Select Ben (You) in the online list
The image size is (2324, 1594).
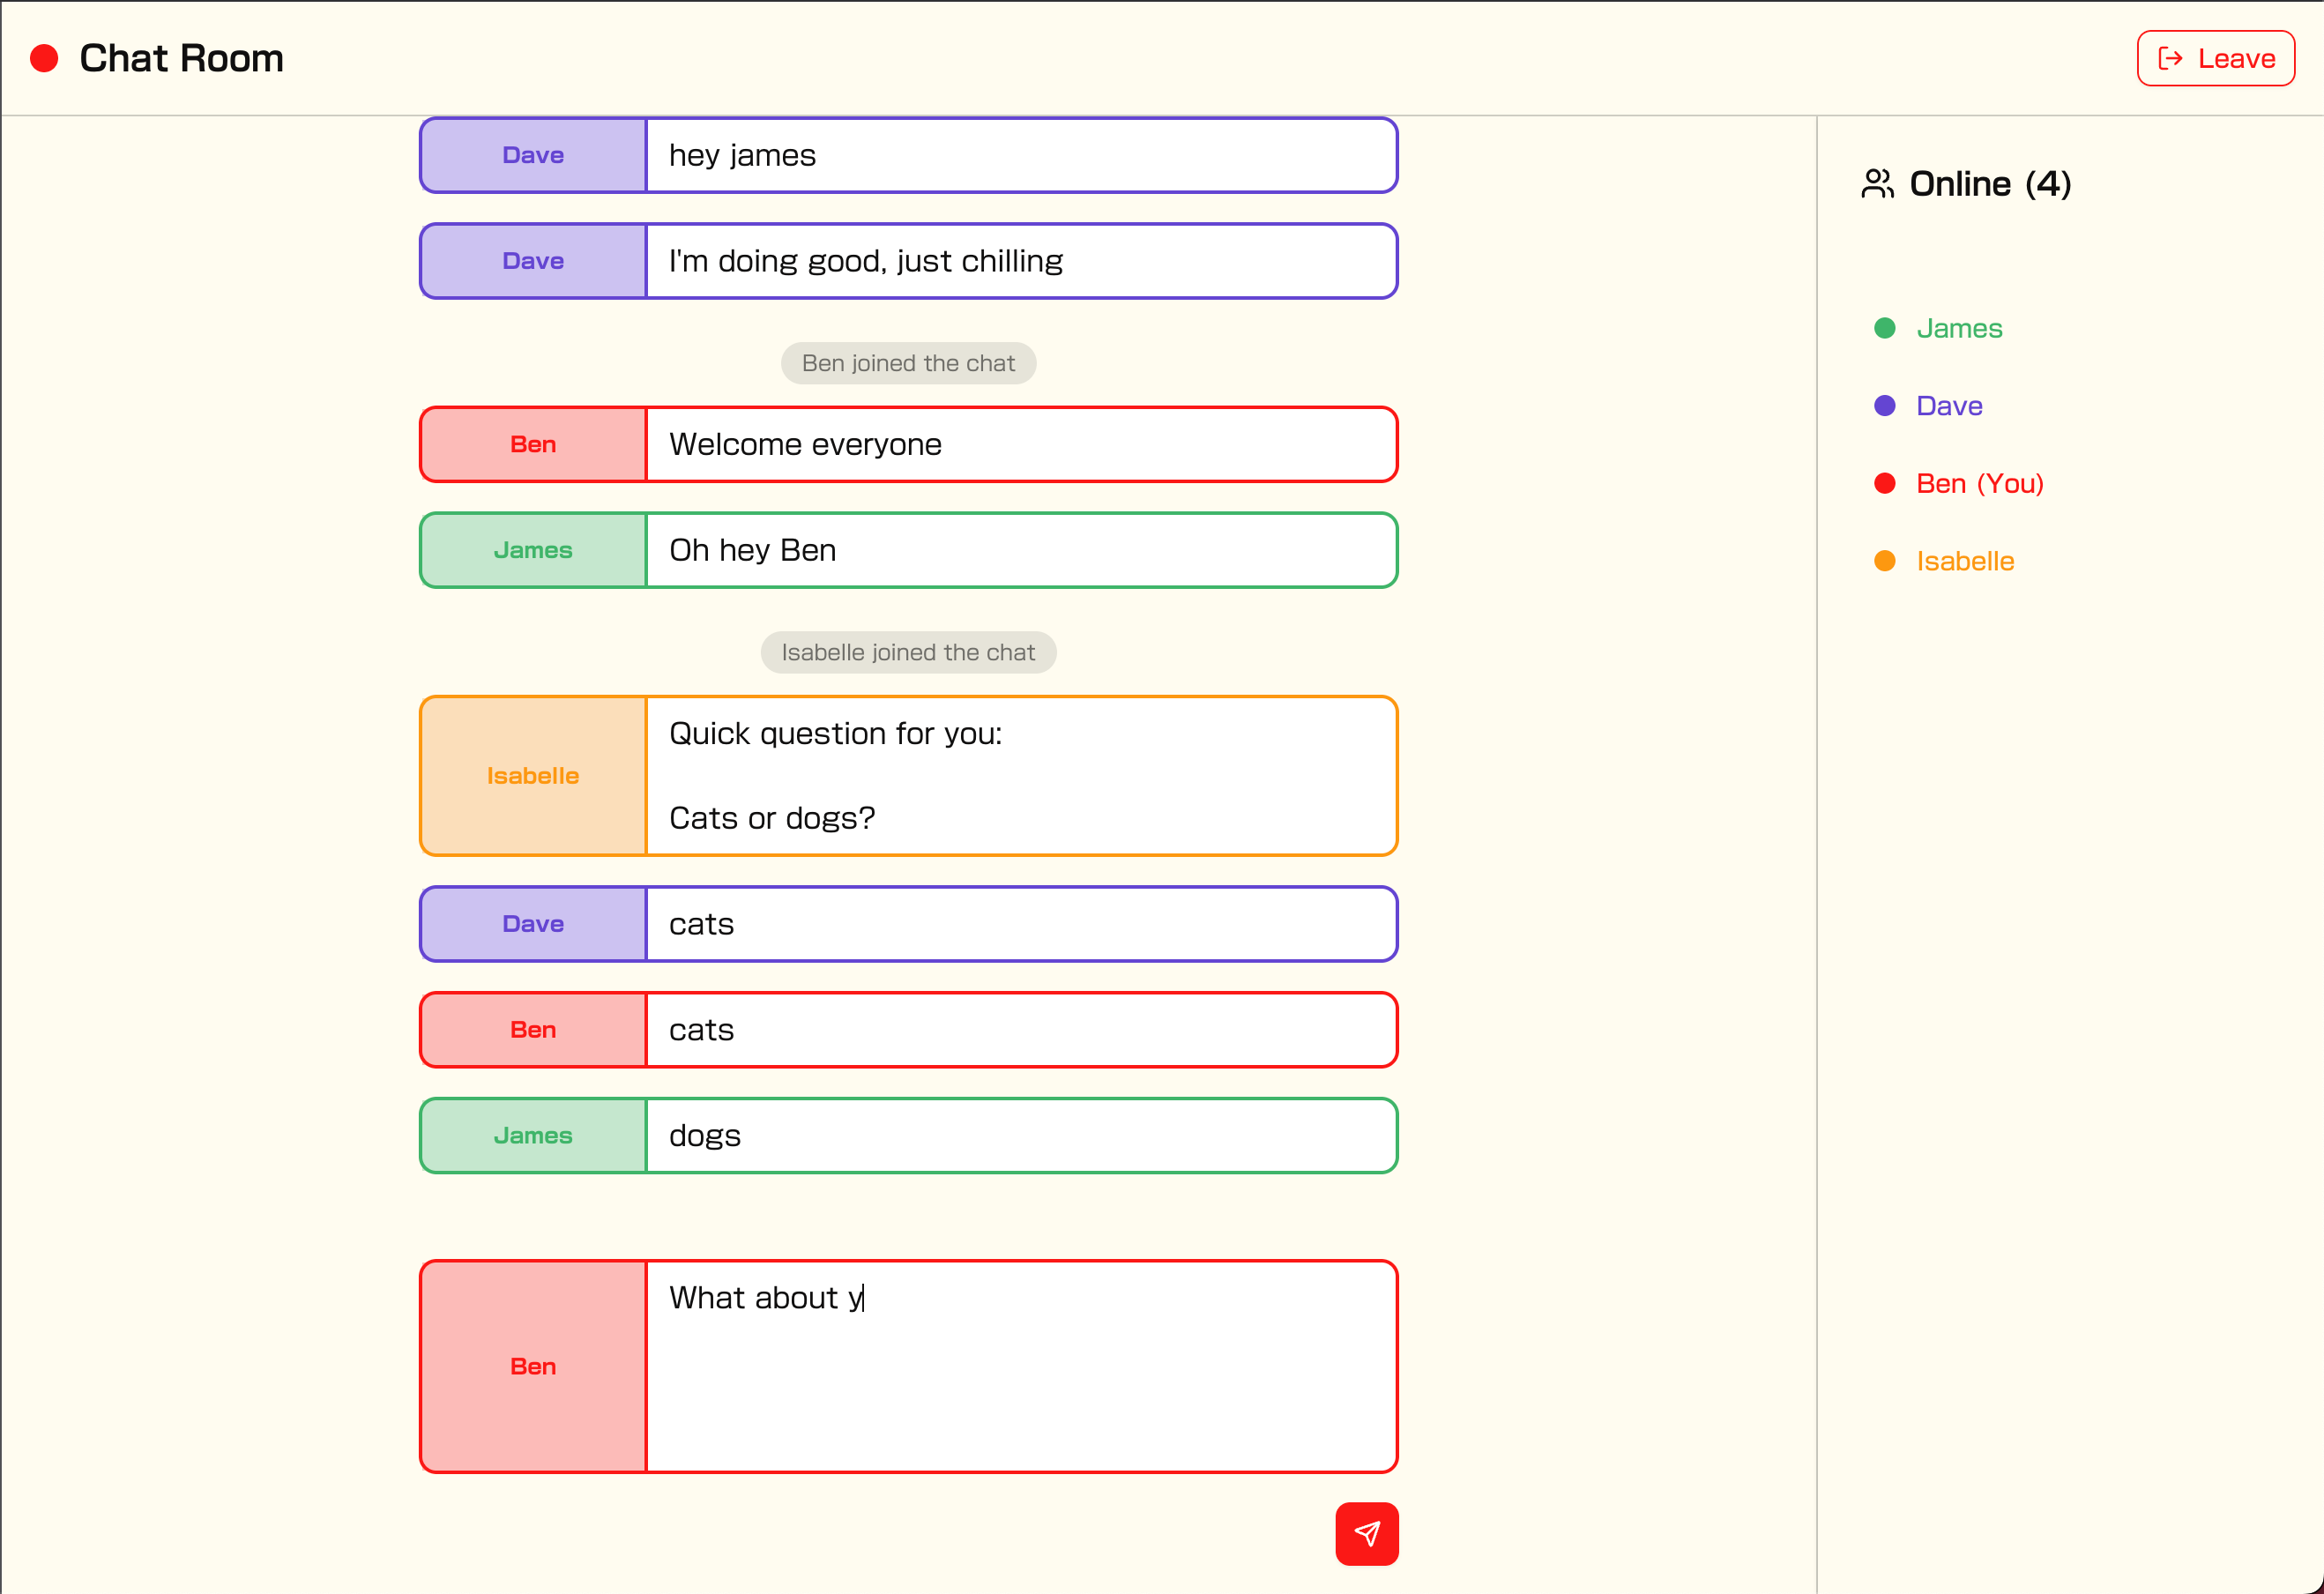(1979, 483)
